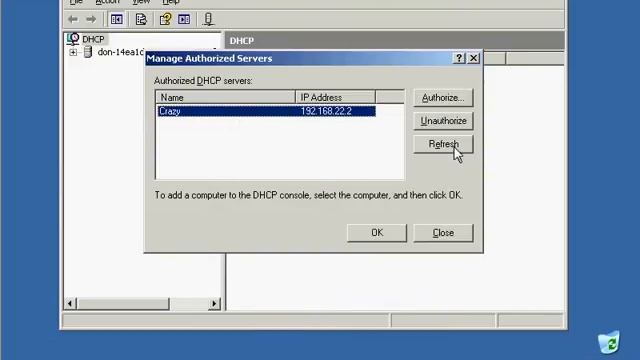Open the View menu
640x360 pixels.
pyautogui.click(x=141, y=2)
